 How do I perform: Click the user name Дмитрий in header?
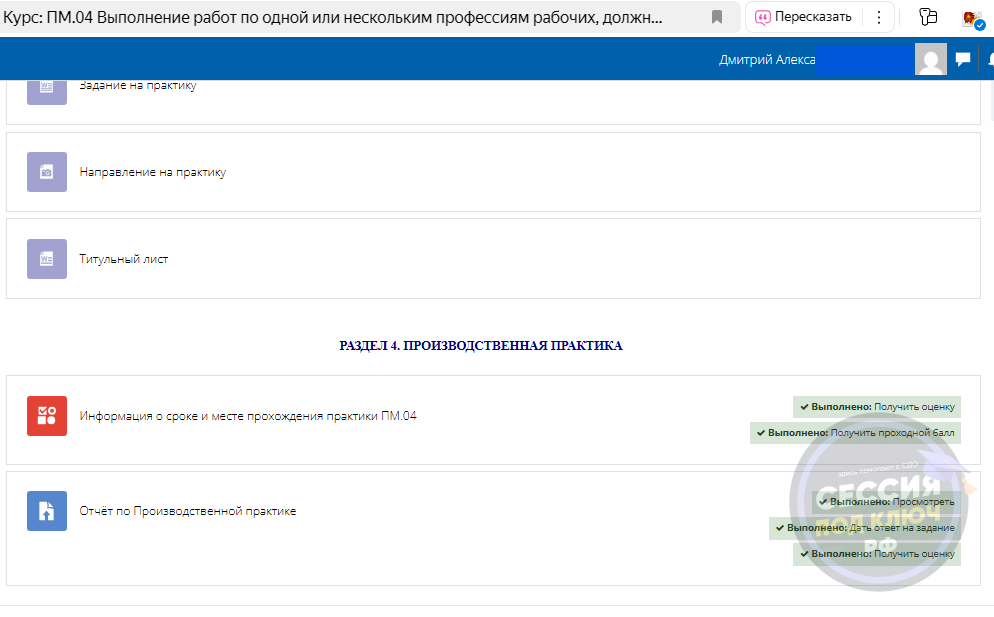766,59
